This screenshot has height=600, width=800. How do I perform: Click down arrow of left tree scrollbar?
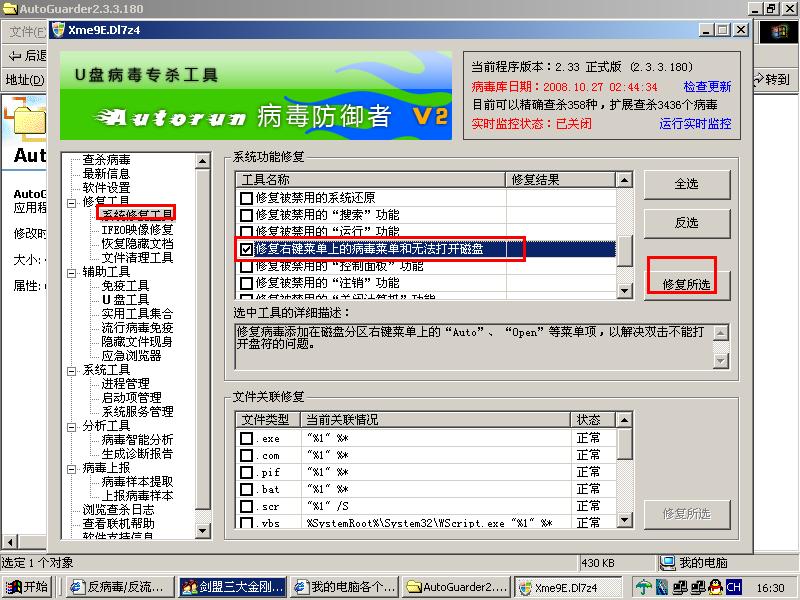click(203, 531)
